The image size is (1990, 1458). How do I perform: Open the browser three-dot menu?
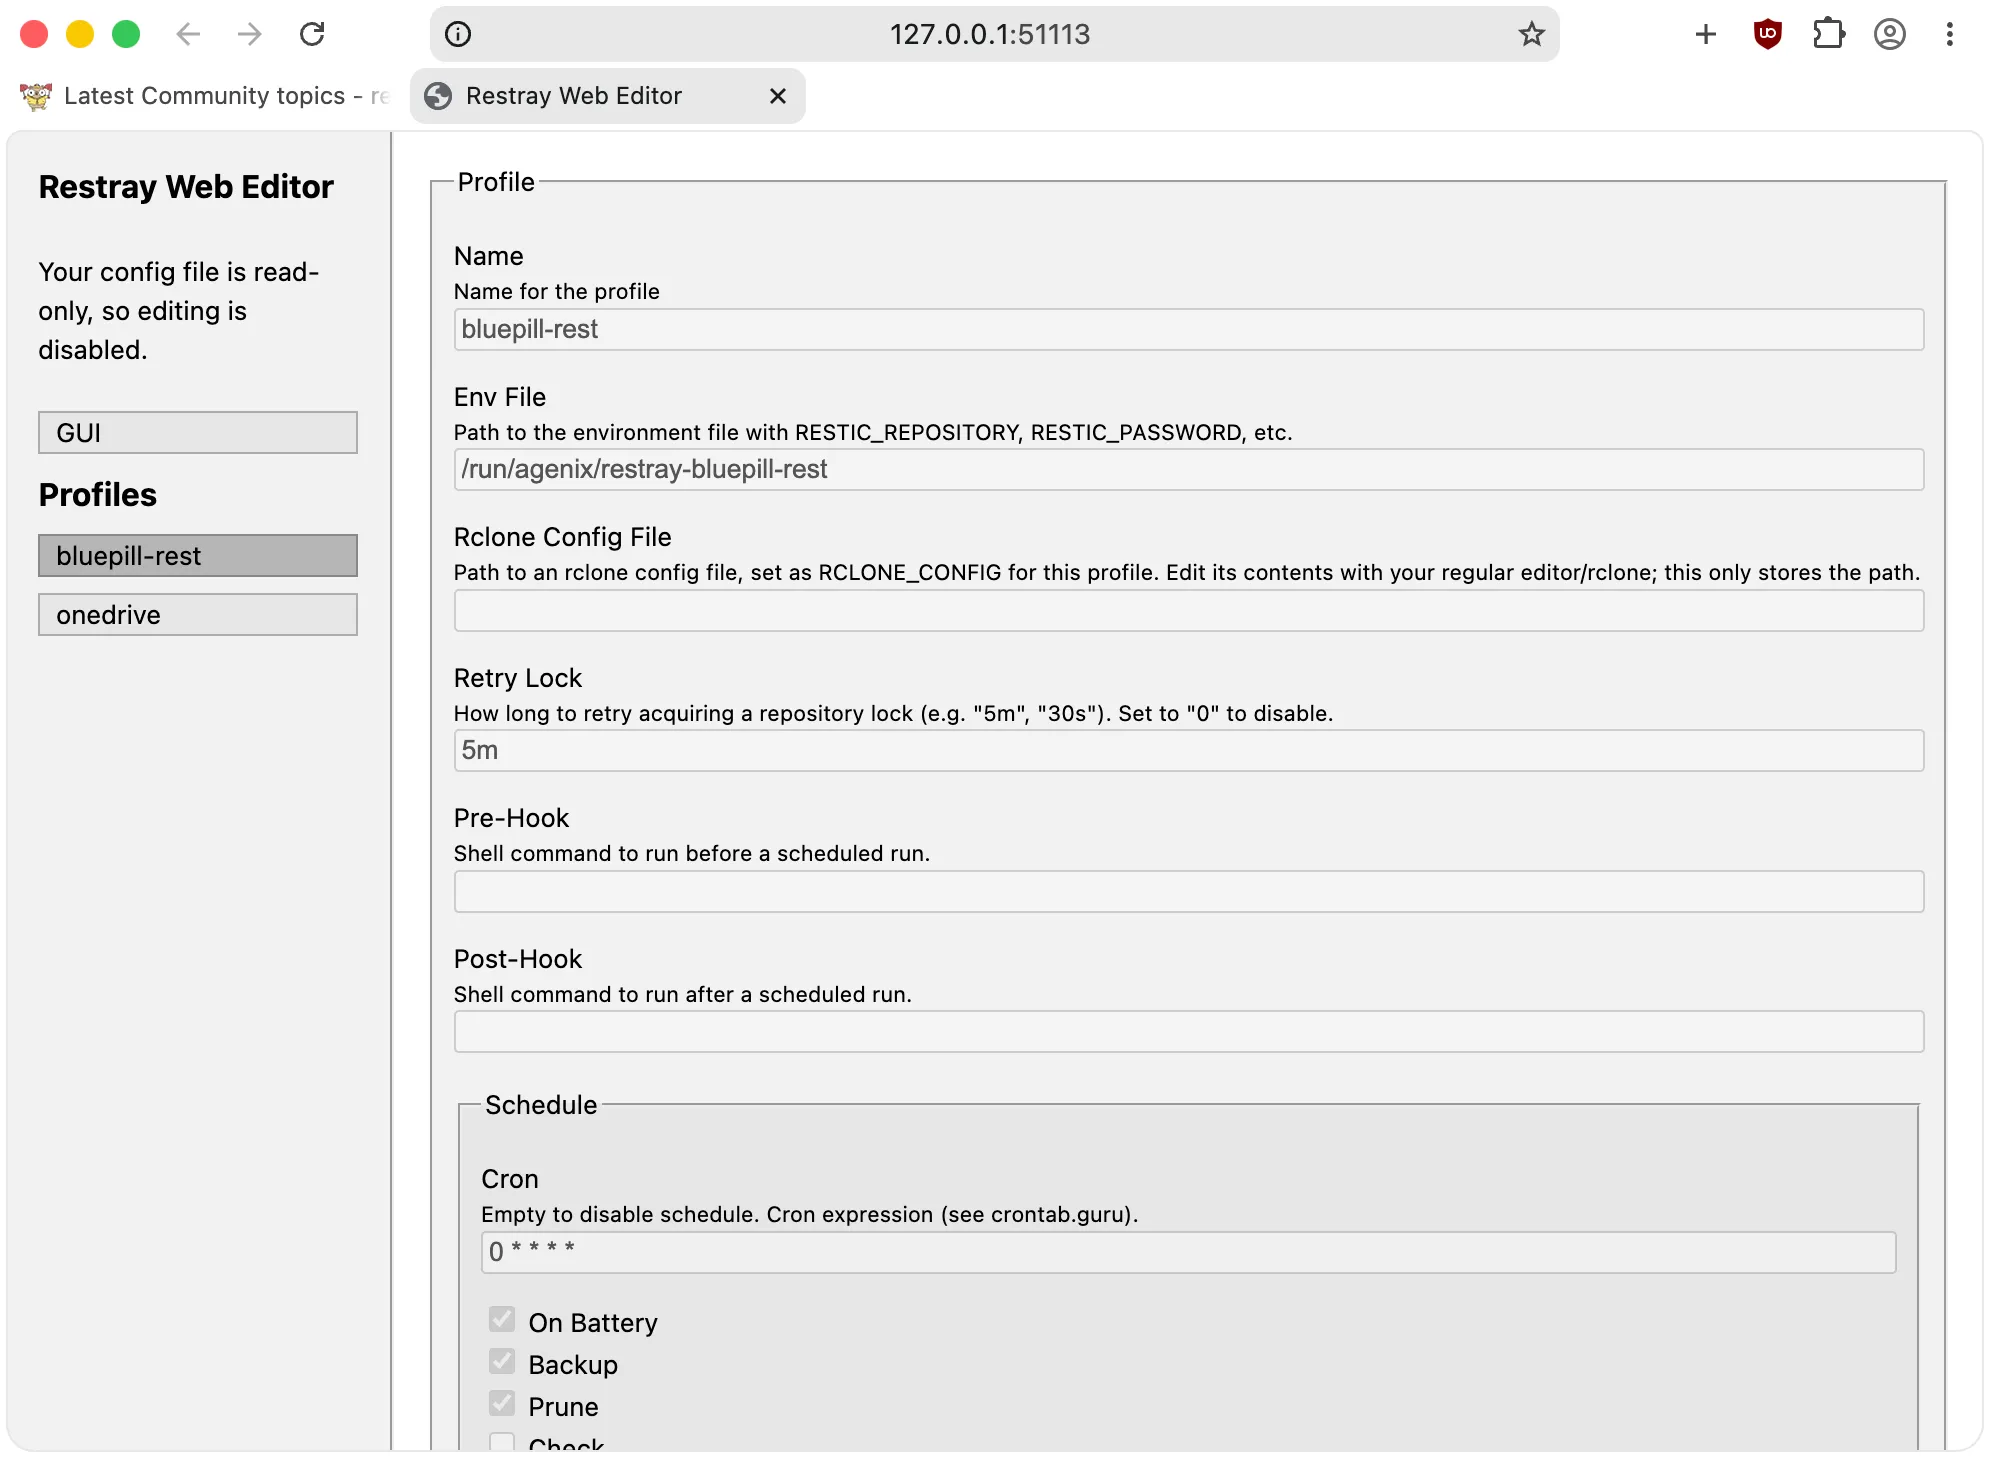pyautogui.click(x=1950, y=34)
